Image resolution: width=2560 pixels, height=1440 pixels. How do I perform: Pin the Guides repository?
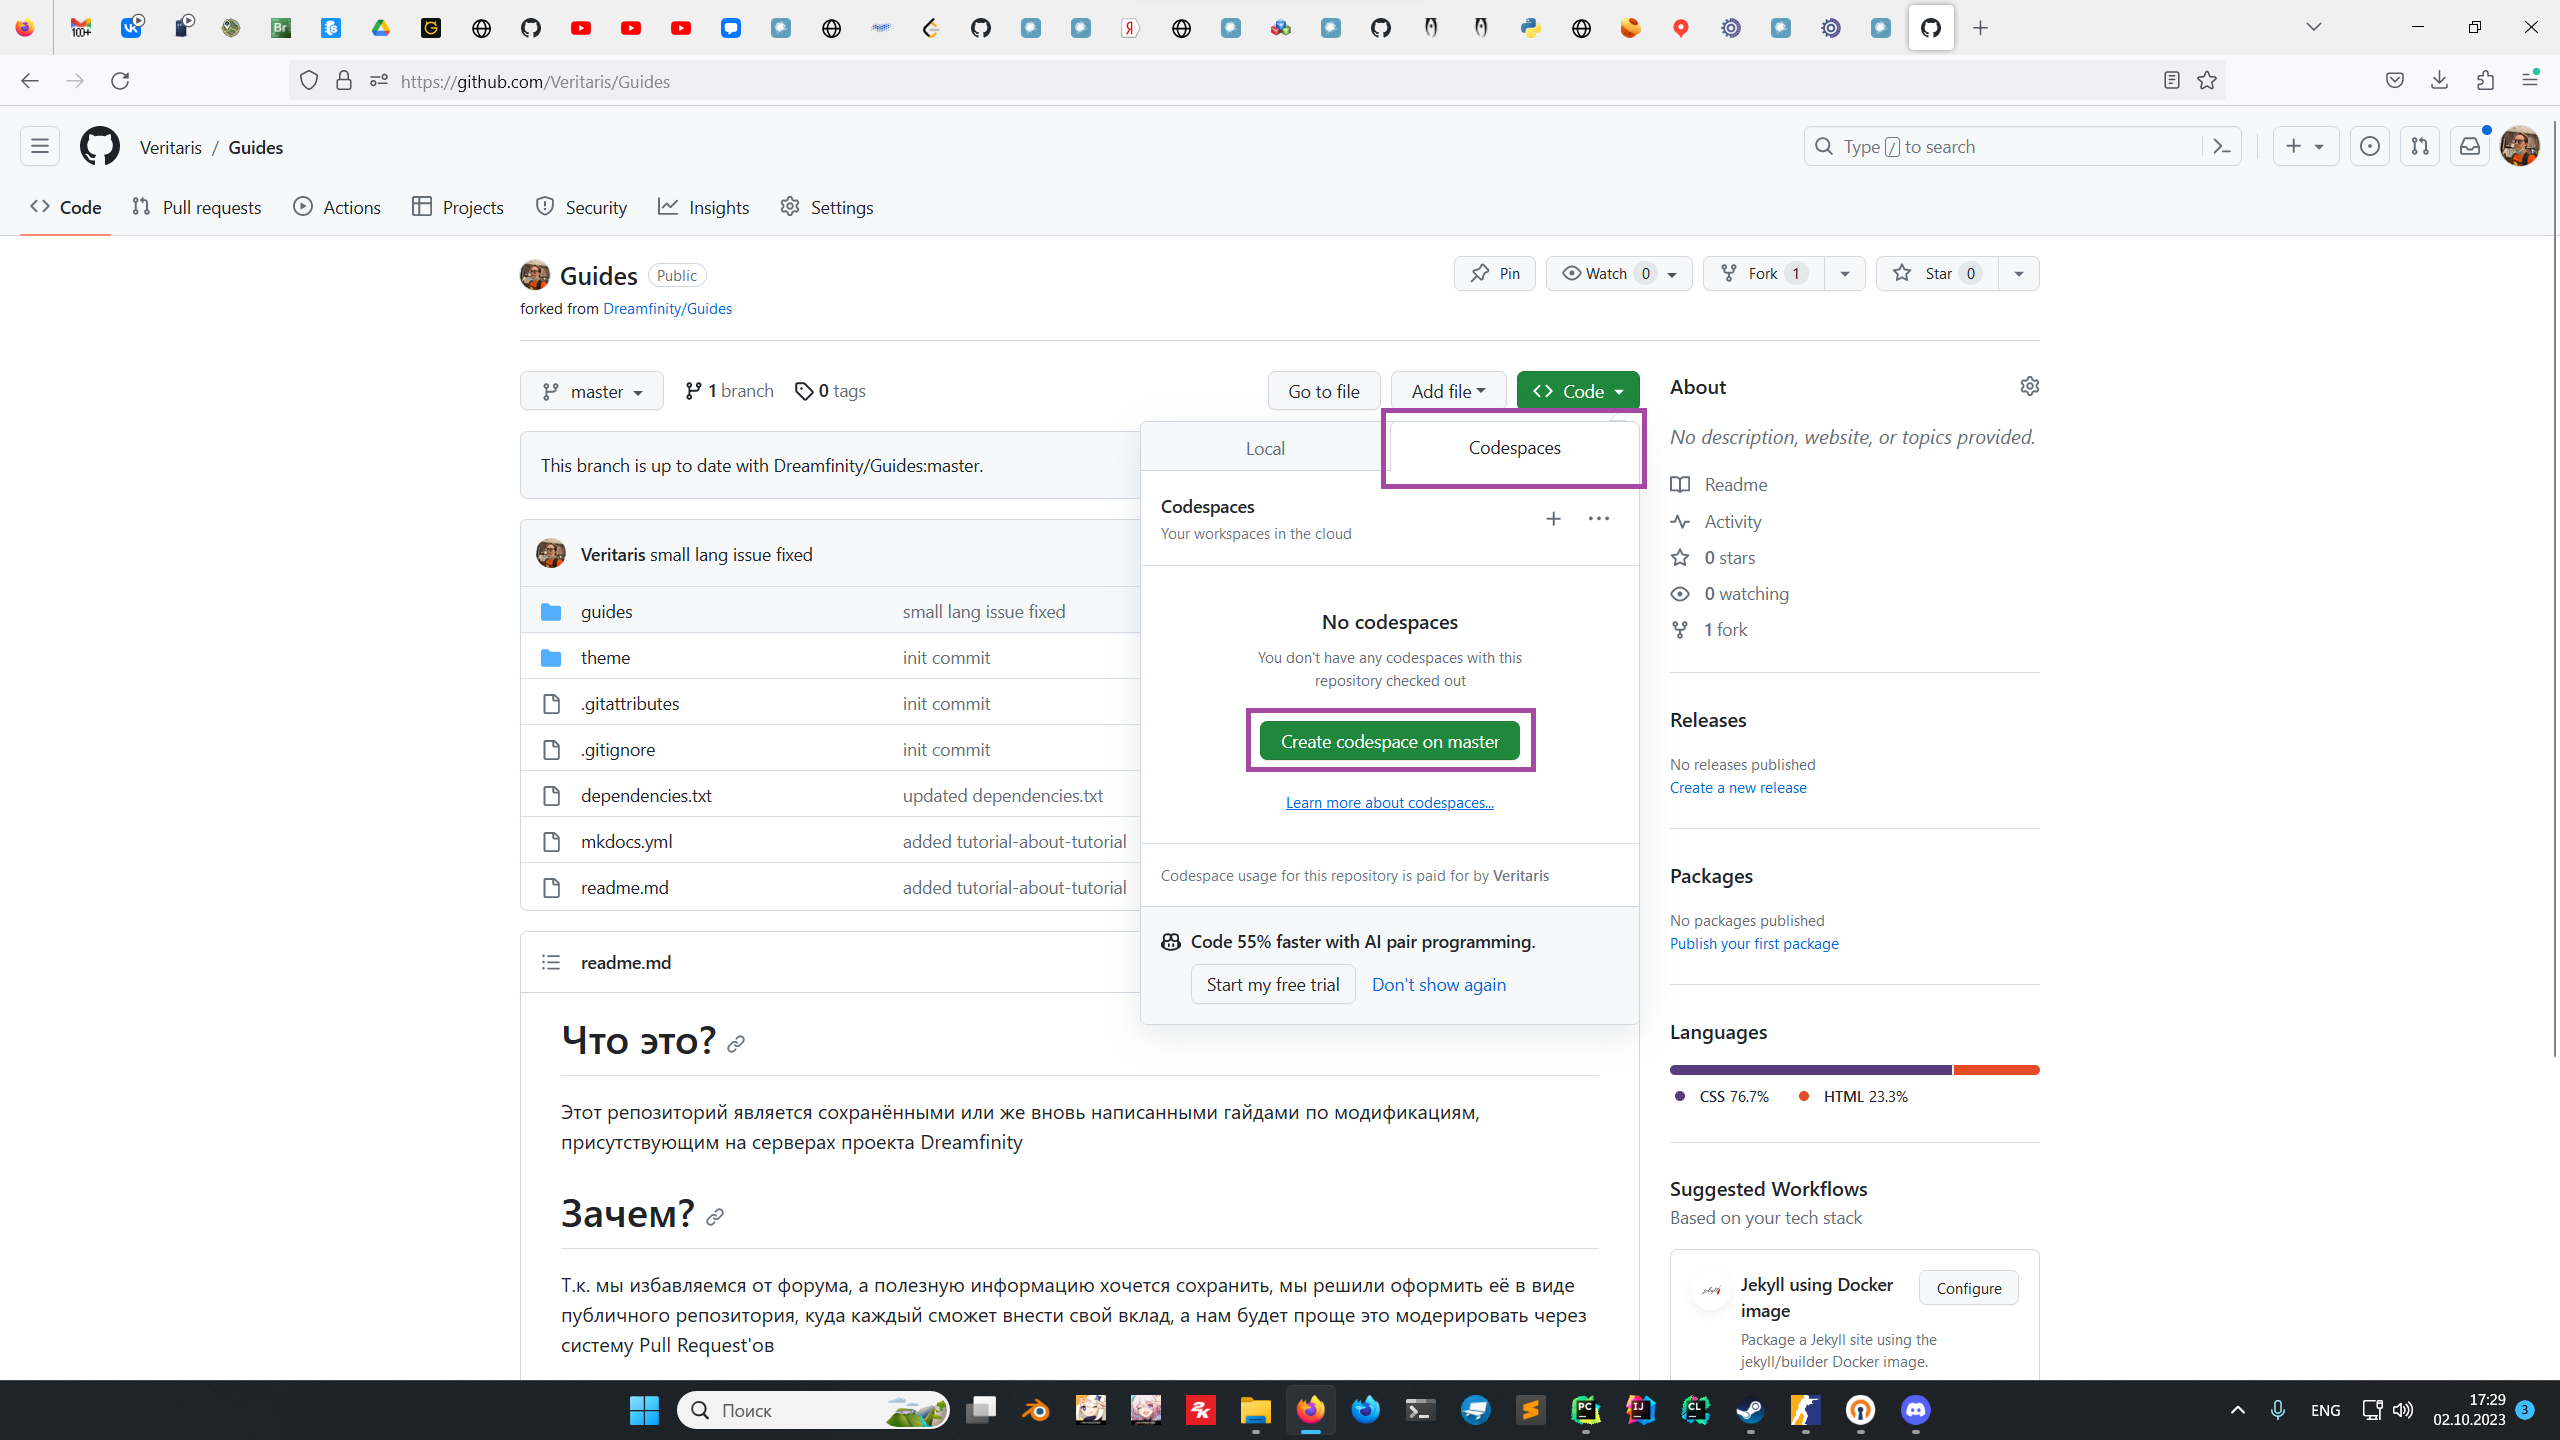click(1495, 274)
